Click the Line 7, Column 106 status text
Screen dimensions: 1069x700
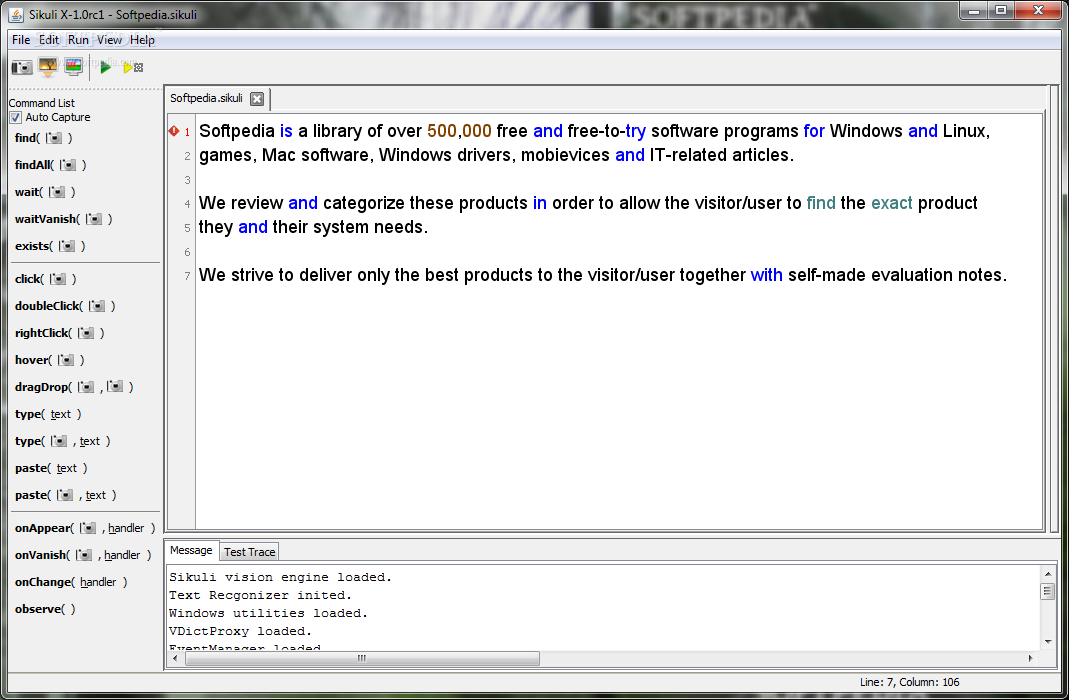click(x=909, y=682)
